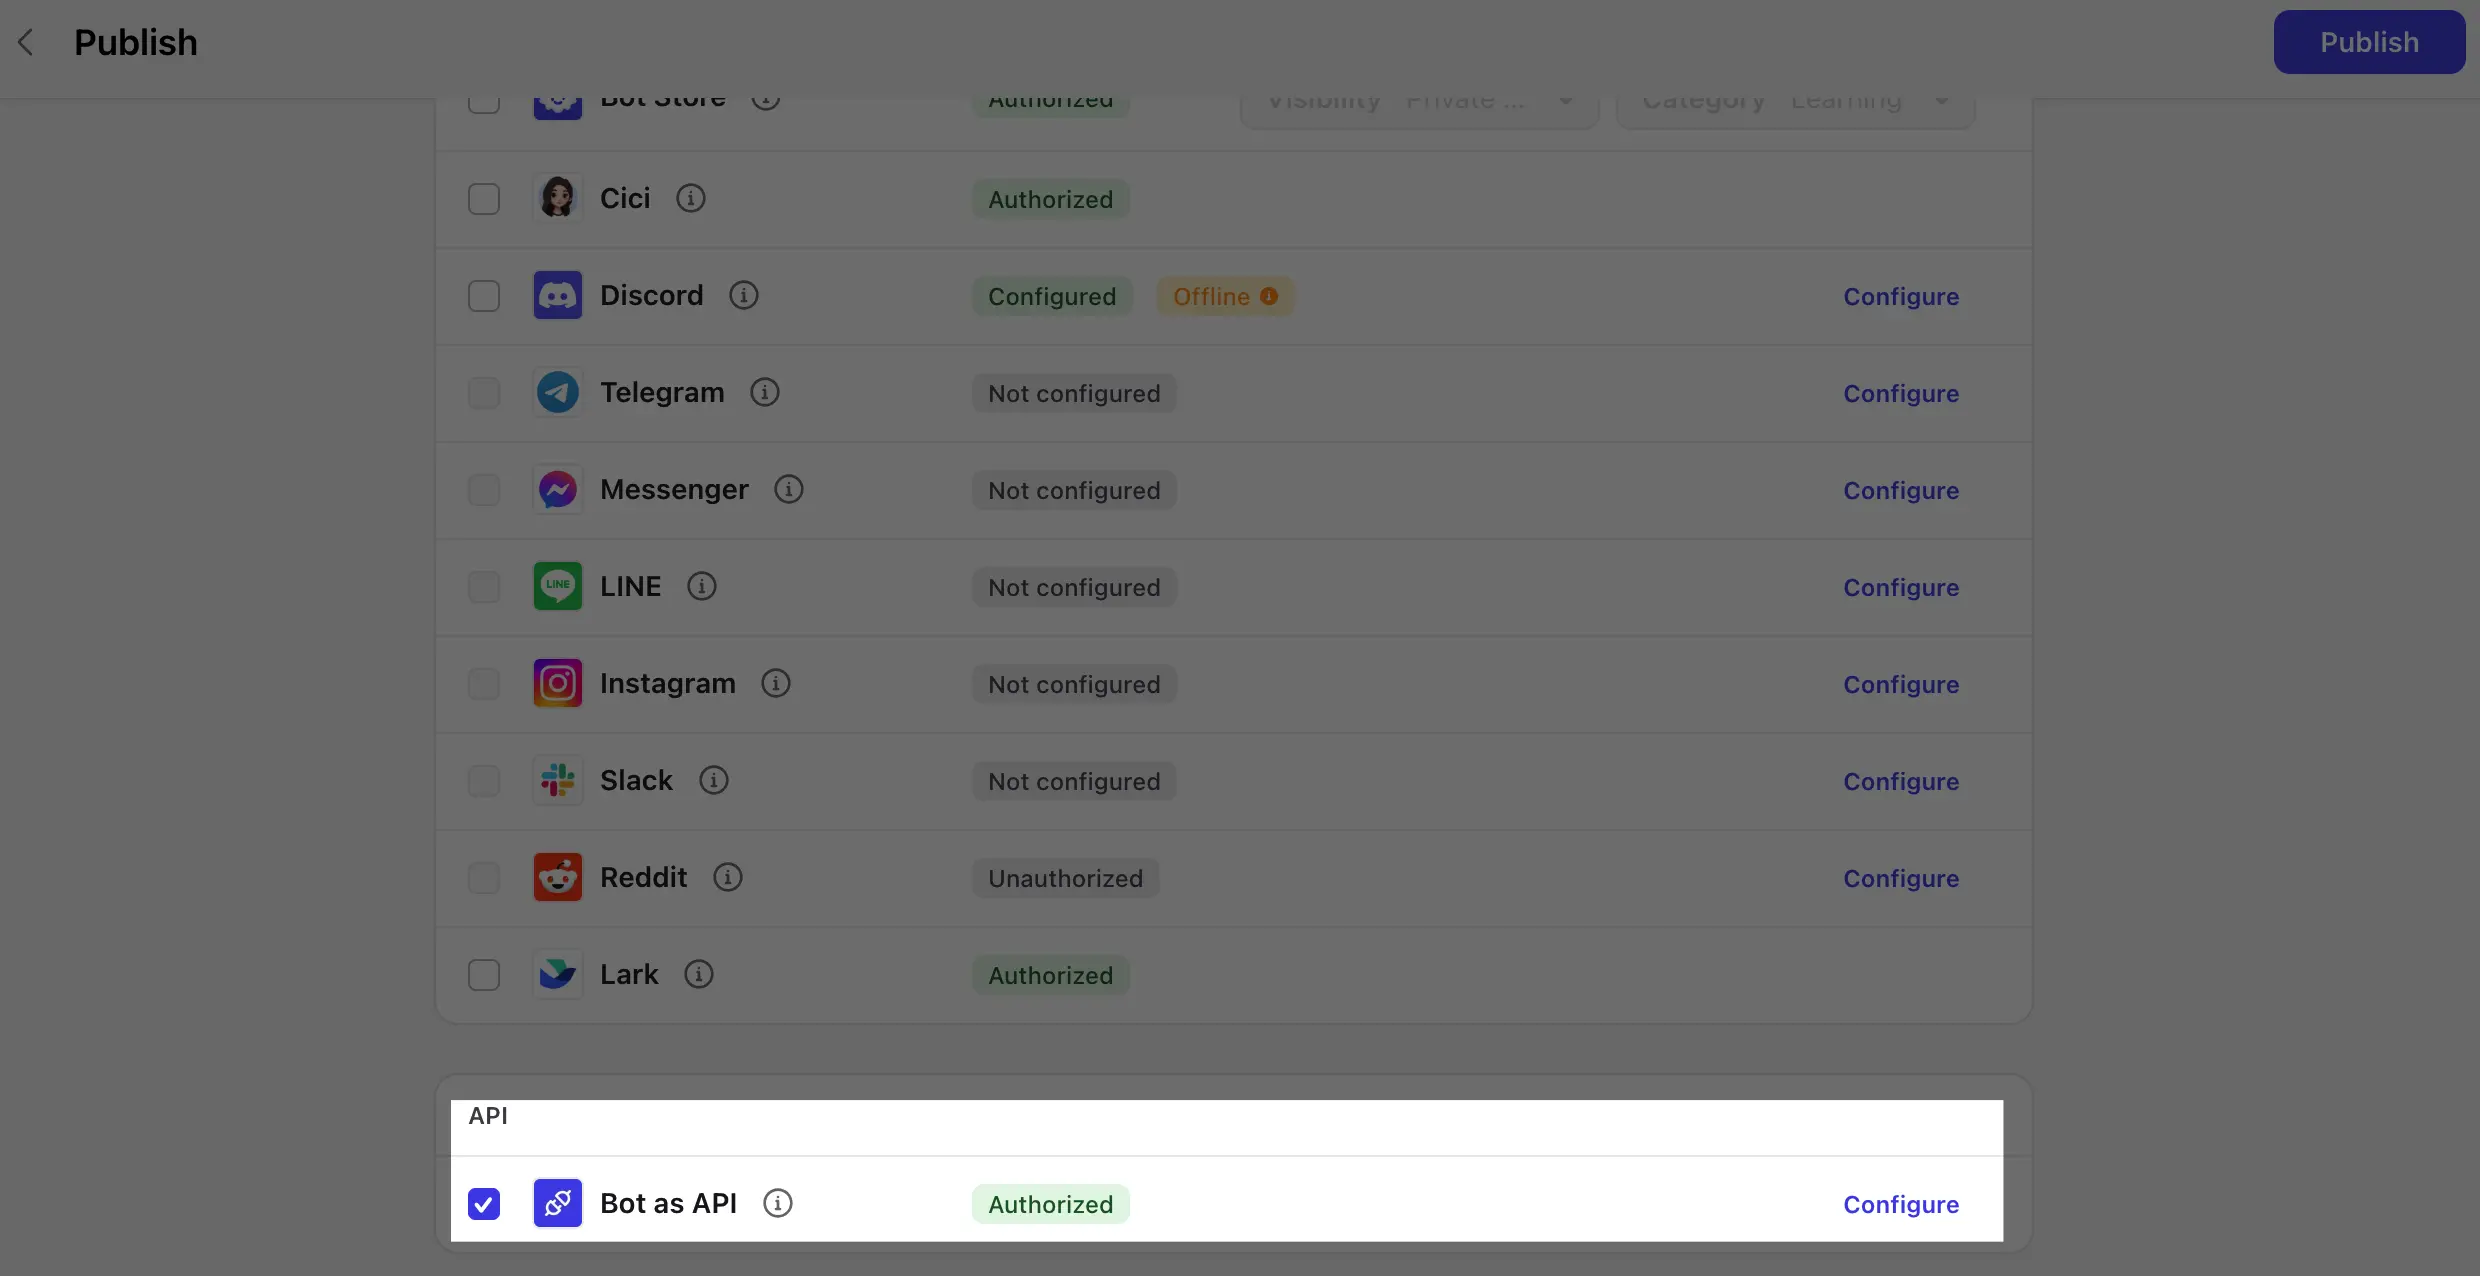Click the Reddit platform icon
Screen dimensions: 2480x1276
click(x=557, y=877)
